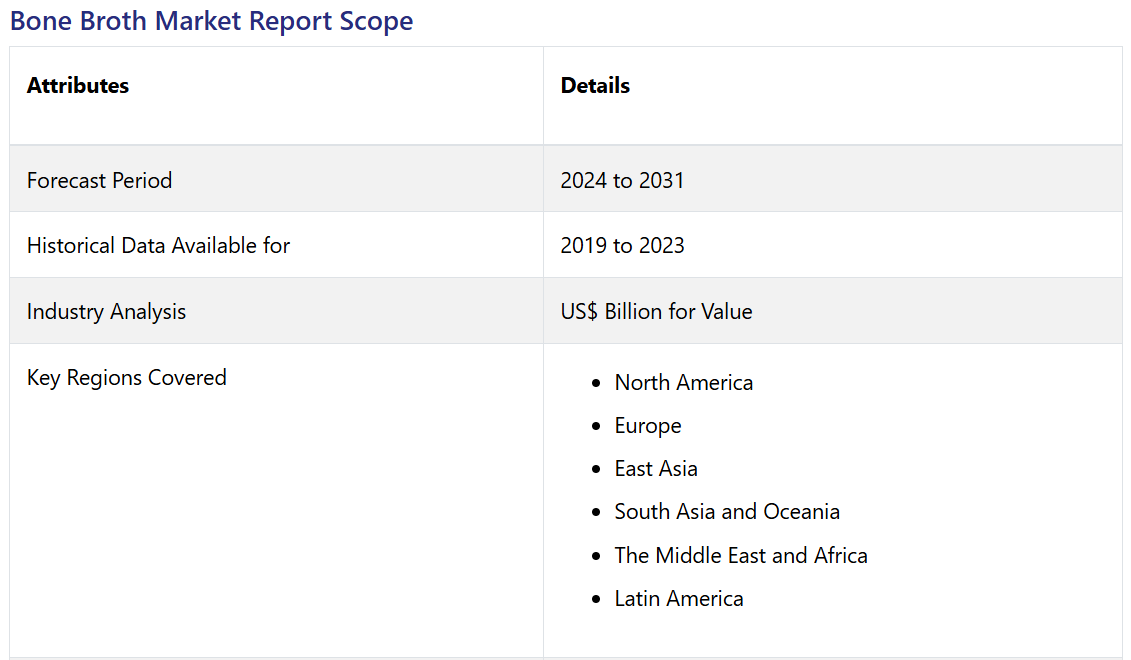
Task: Click South Asia and Oceania list item
Action: 727,511
